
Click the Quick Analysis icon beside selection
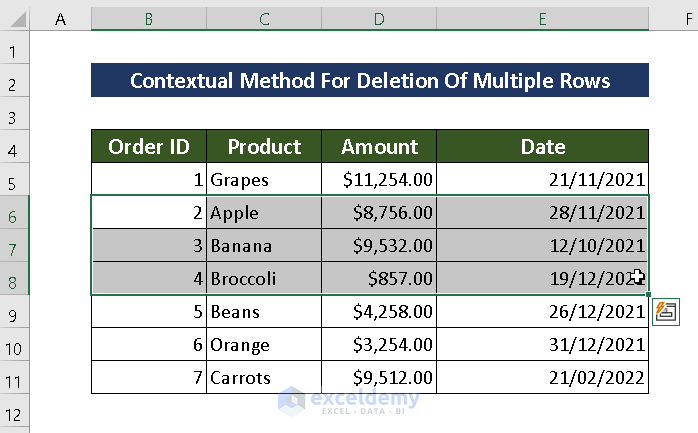pos(665,311)
